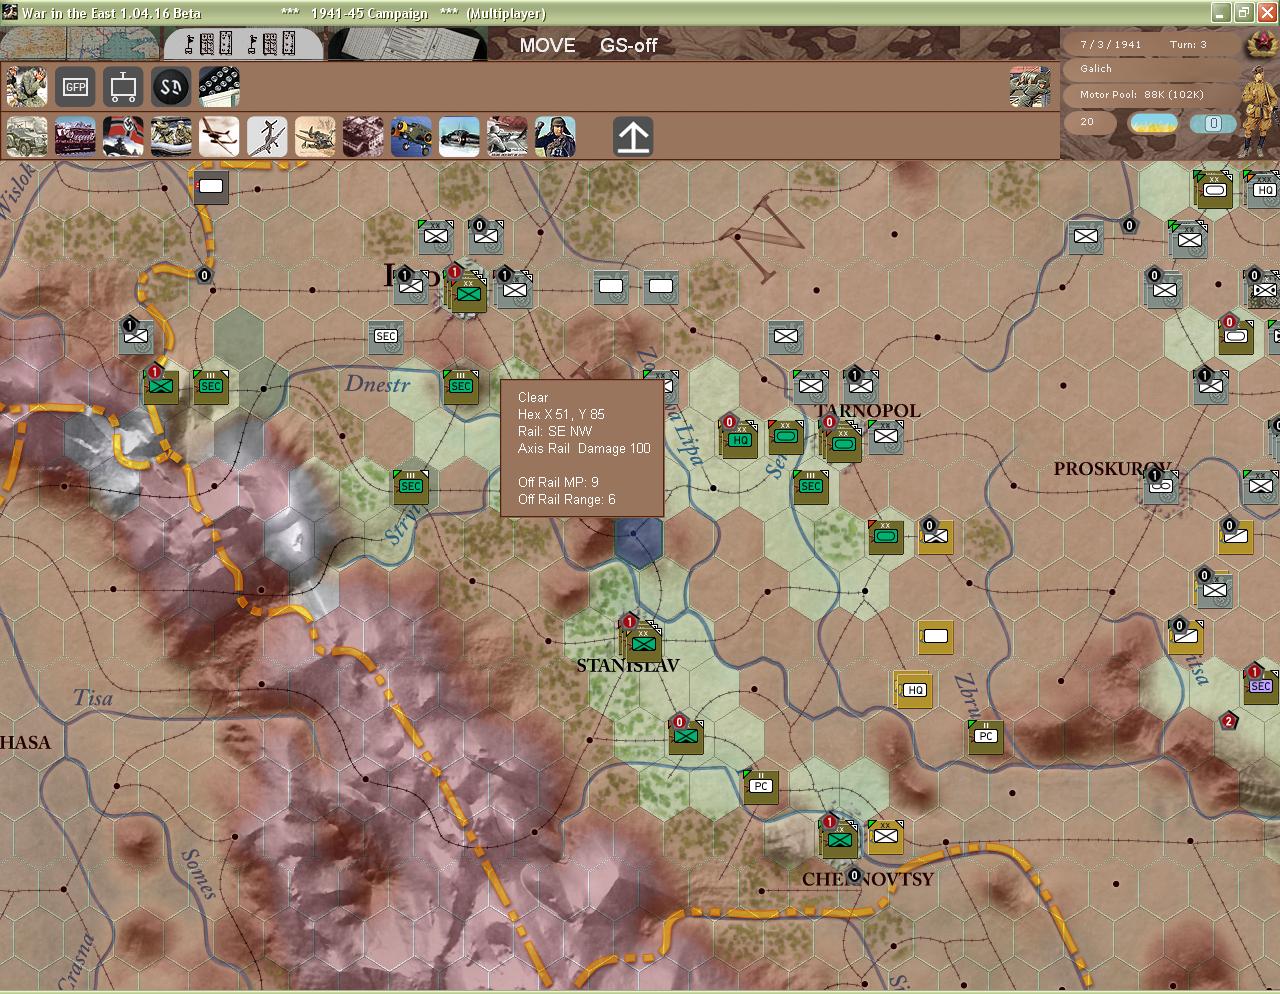Select the rail cart toolbar icon
The width and height of the screenshot is (1280, 994).
click(123, 87)
